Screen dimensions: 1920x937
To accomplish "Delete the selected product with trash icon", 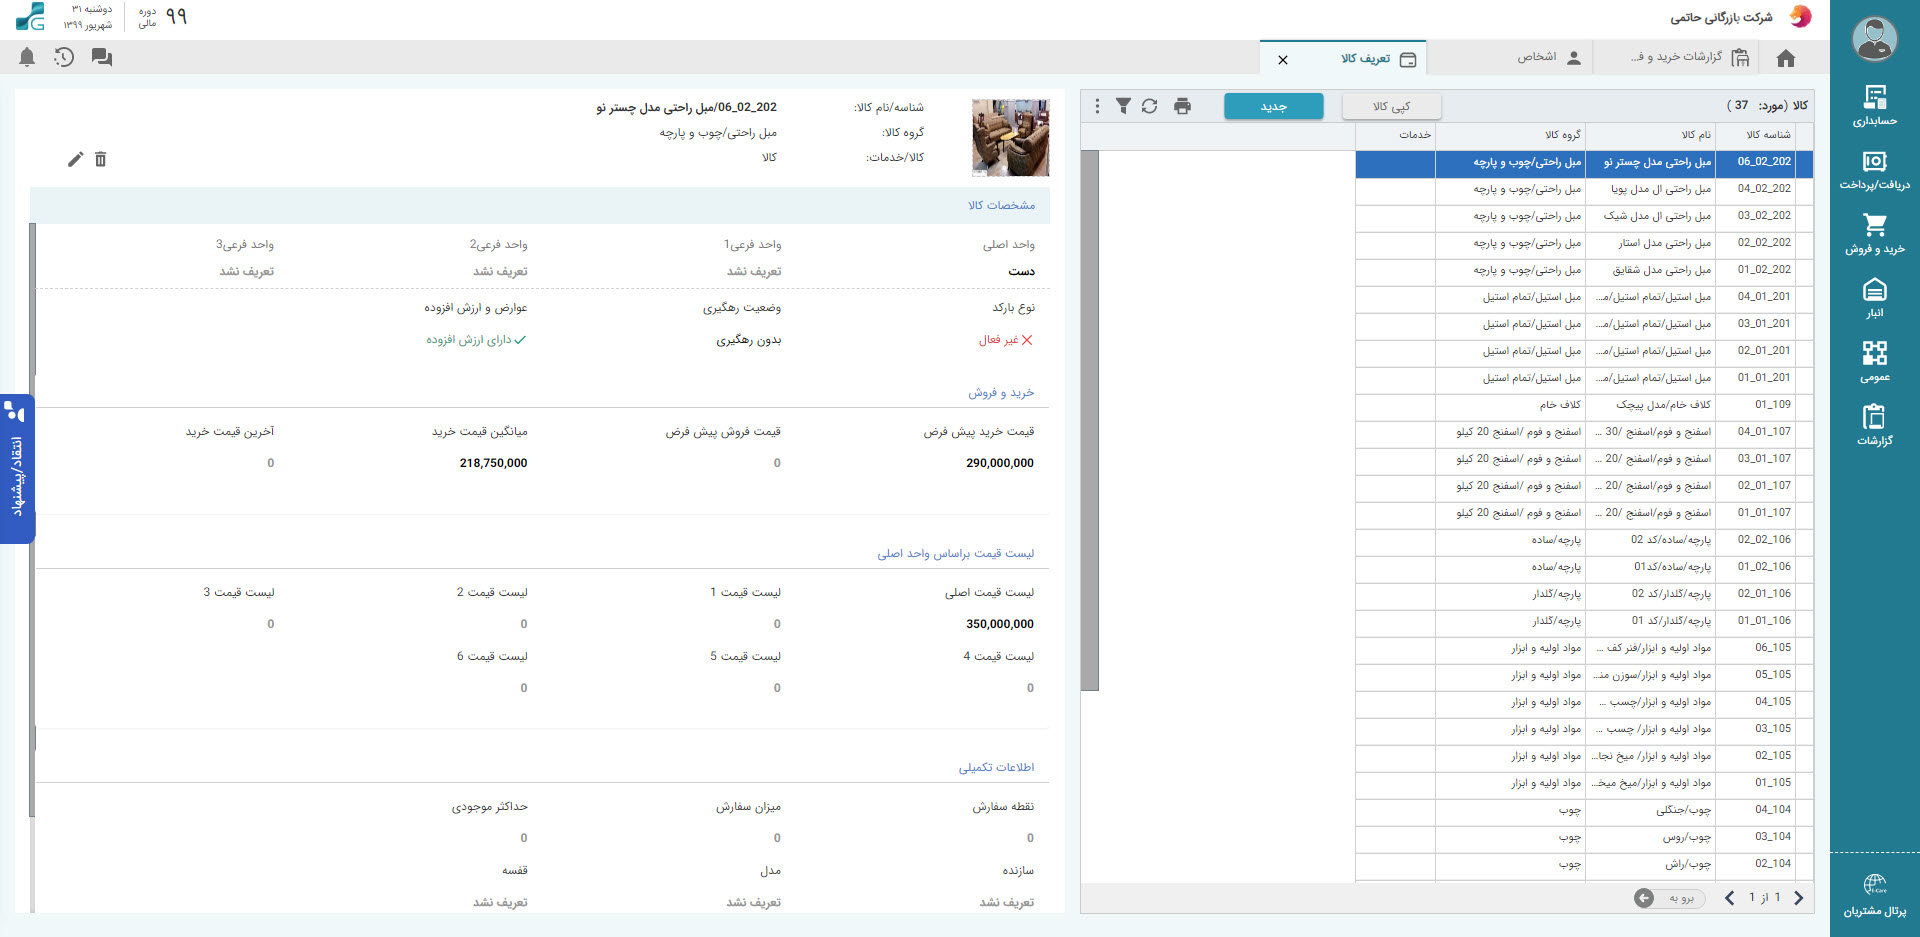I will [100, 159].
